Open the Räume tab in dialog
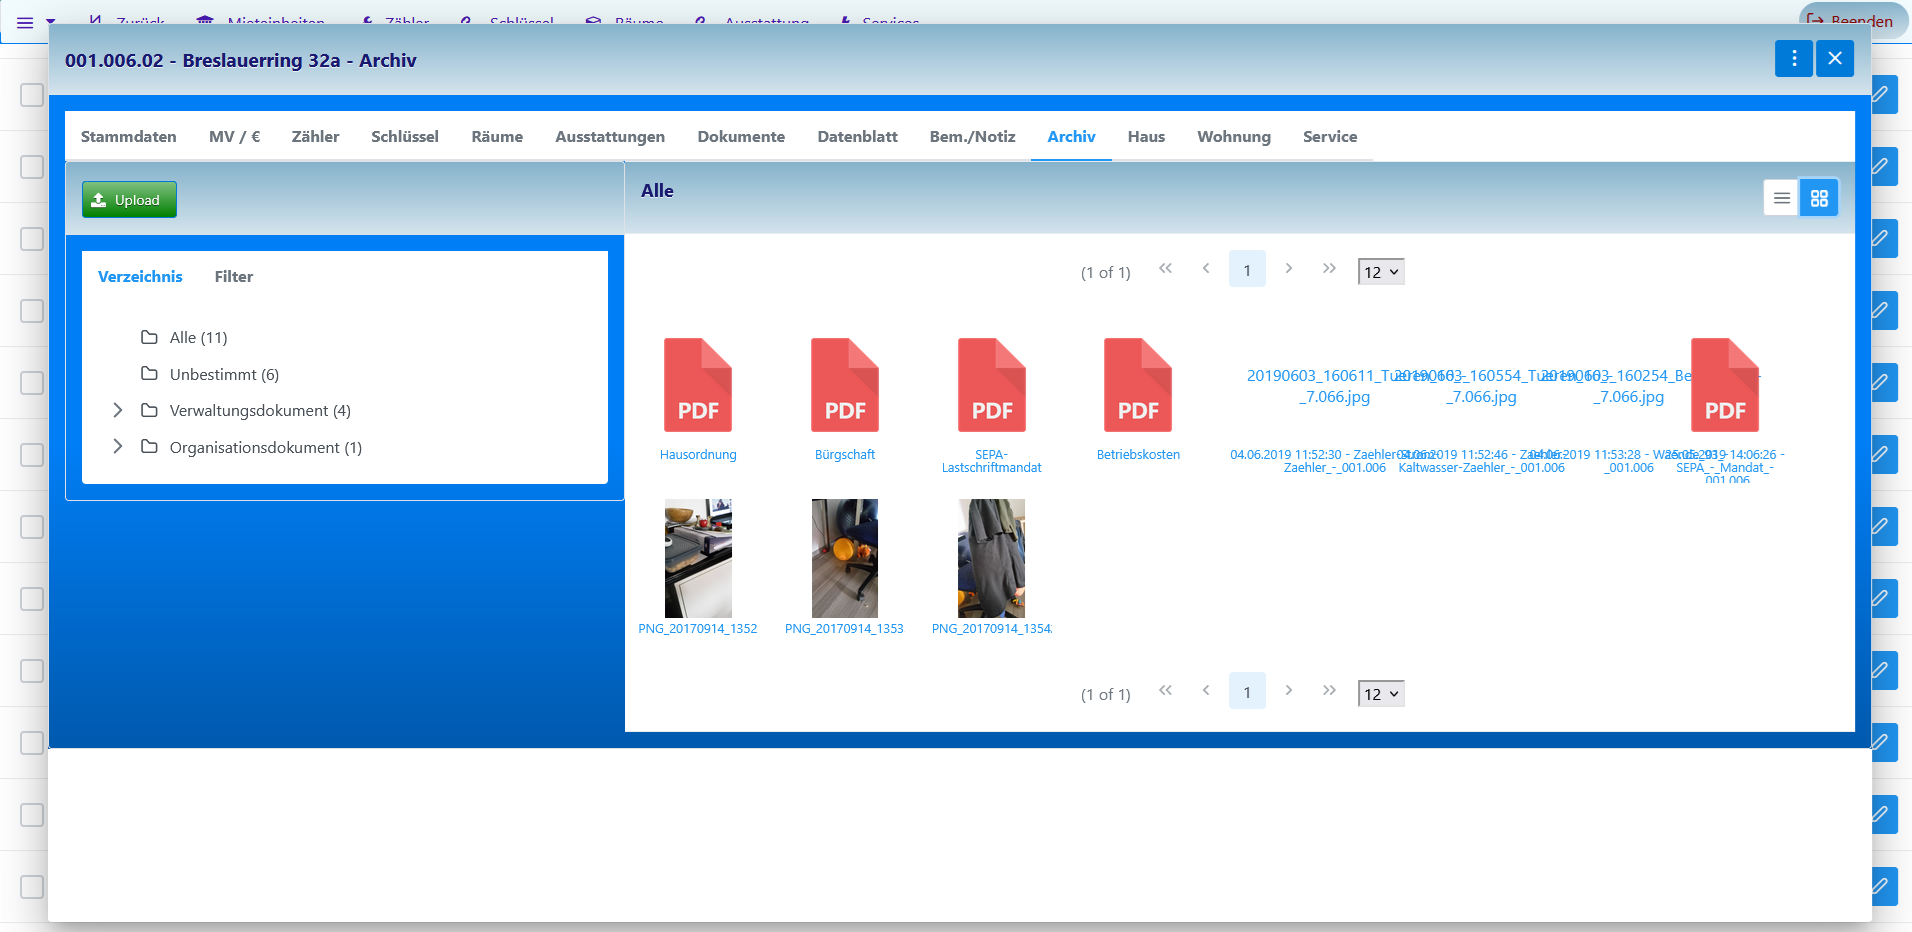 (497, 137)
